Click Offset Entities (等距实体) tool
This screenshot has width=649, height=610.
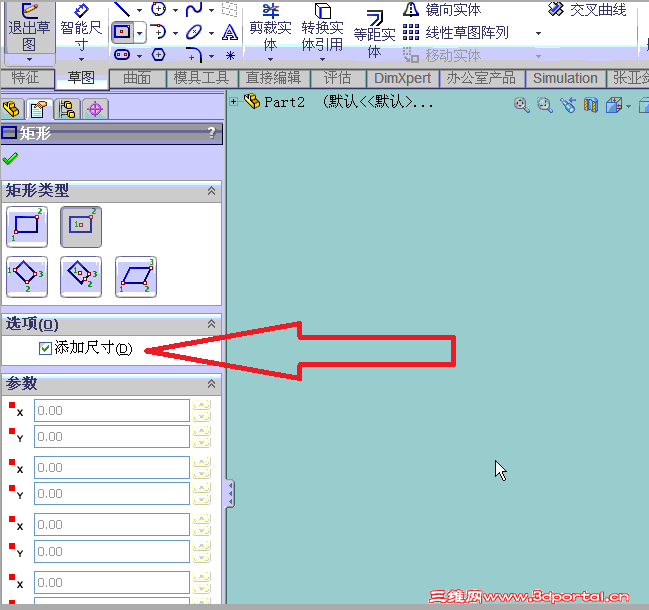point(374,34)
